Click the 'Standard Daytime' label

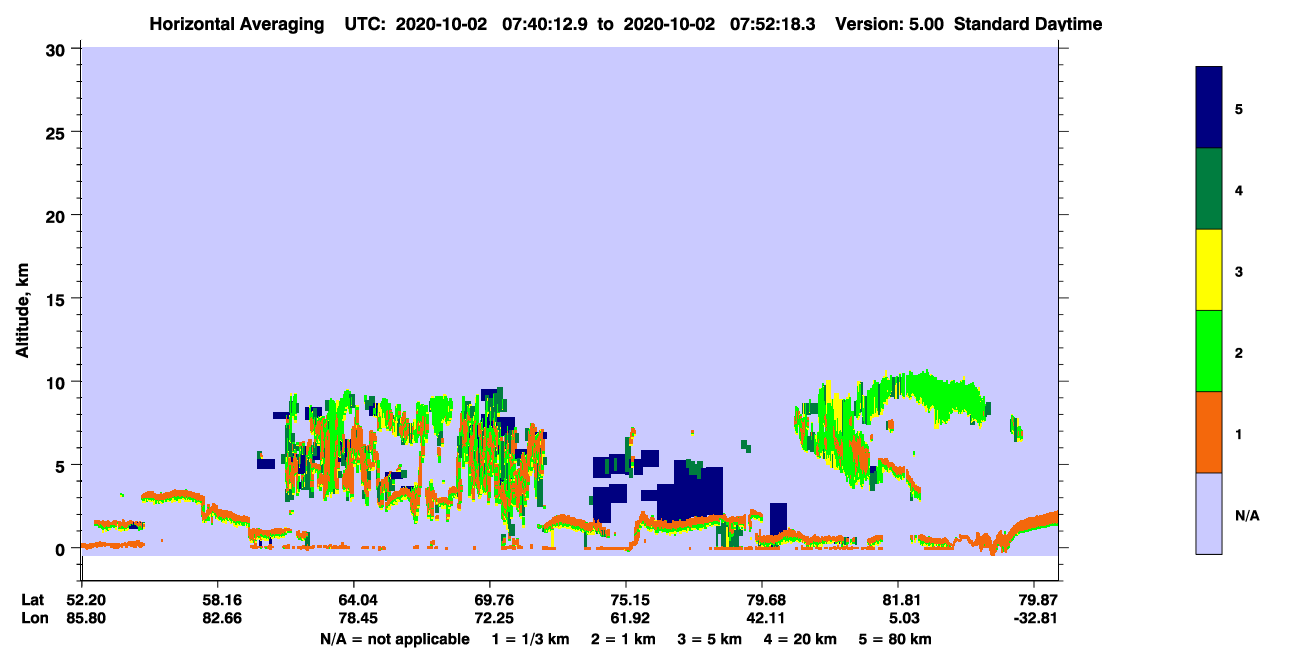[x=1028, y=24]
